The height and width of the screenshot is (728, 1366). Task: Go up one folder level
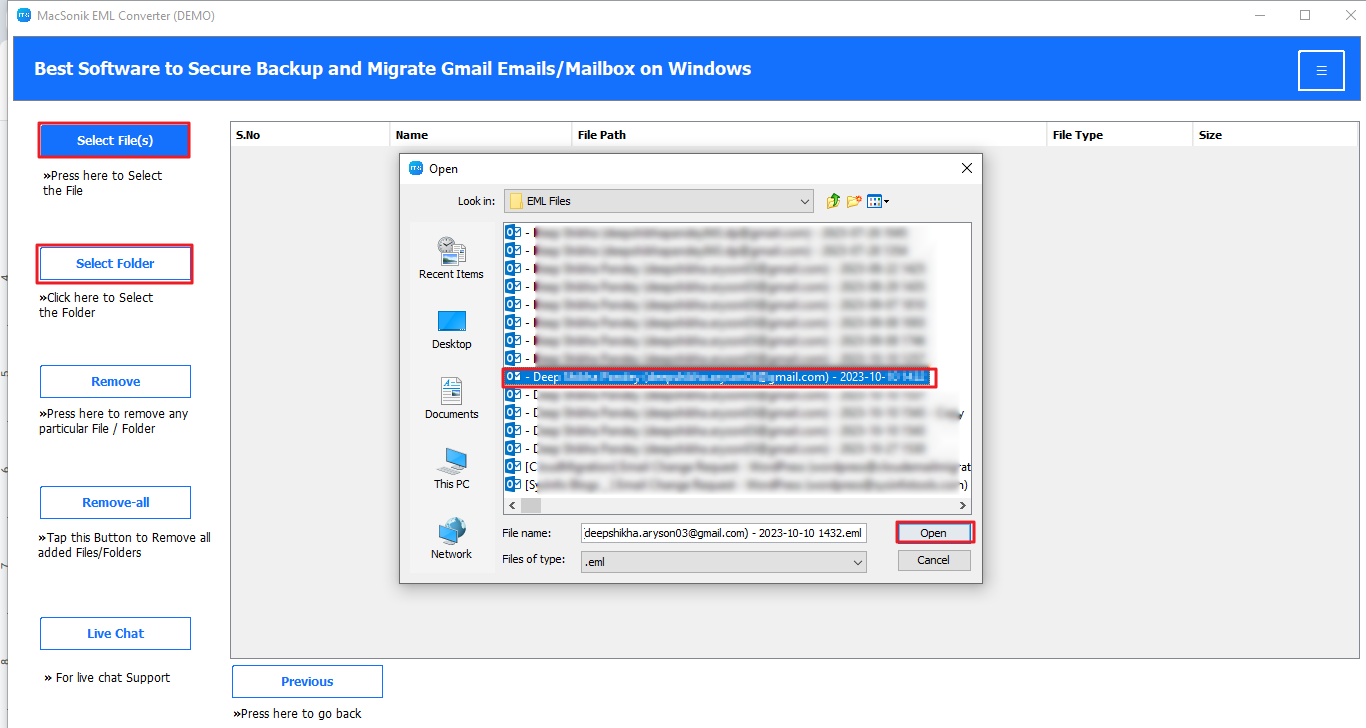tap(833, 201)
